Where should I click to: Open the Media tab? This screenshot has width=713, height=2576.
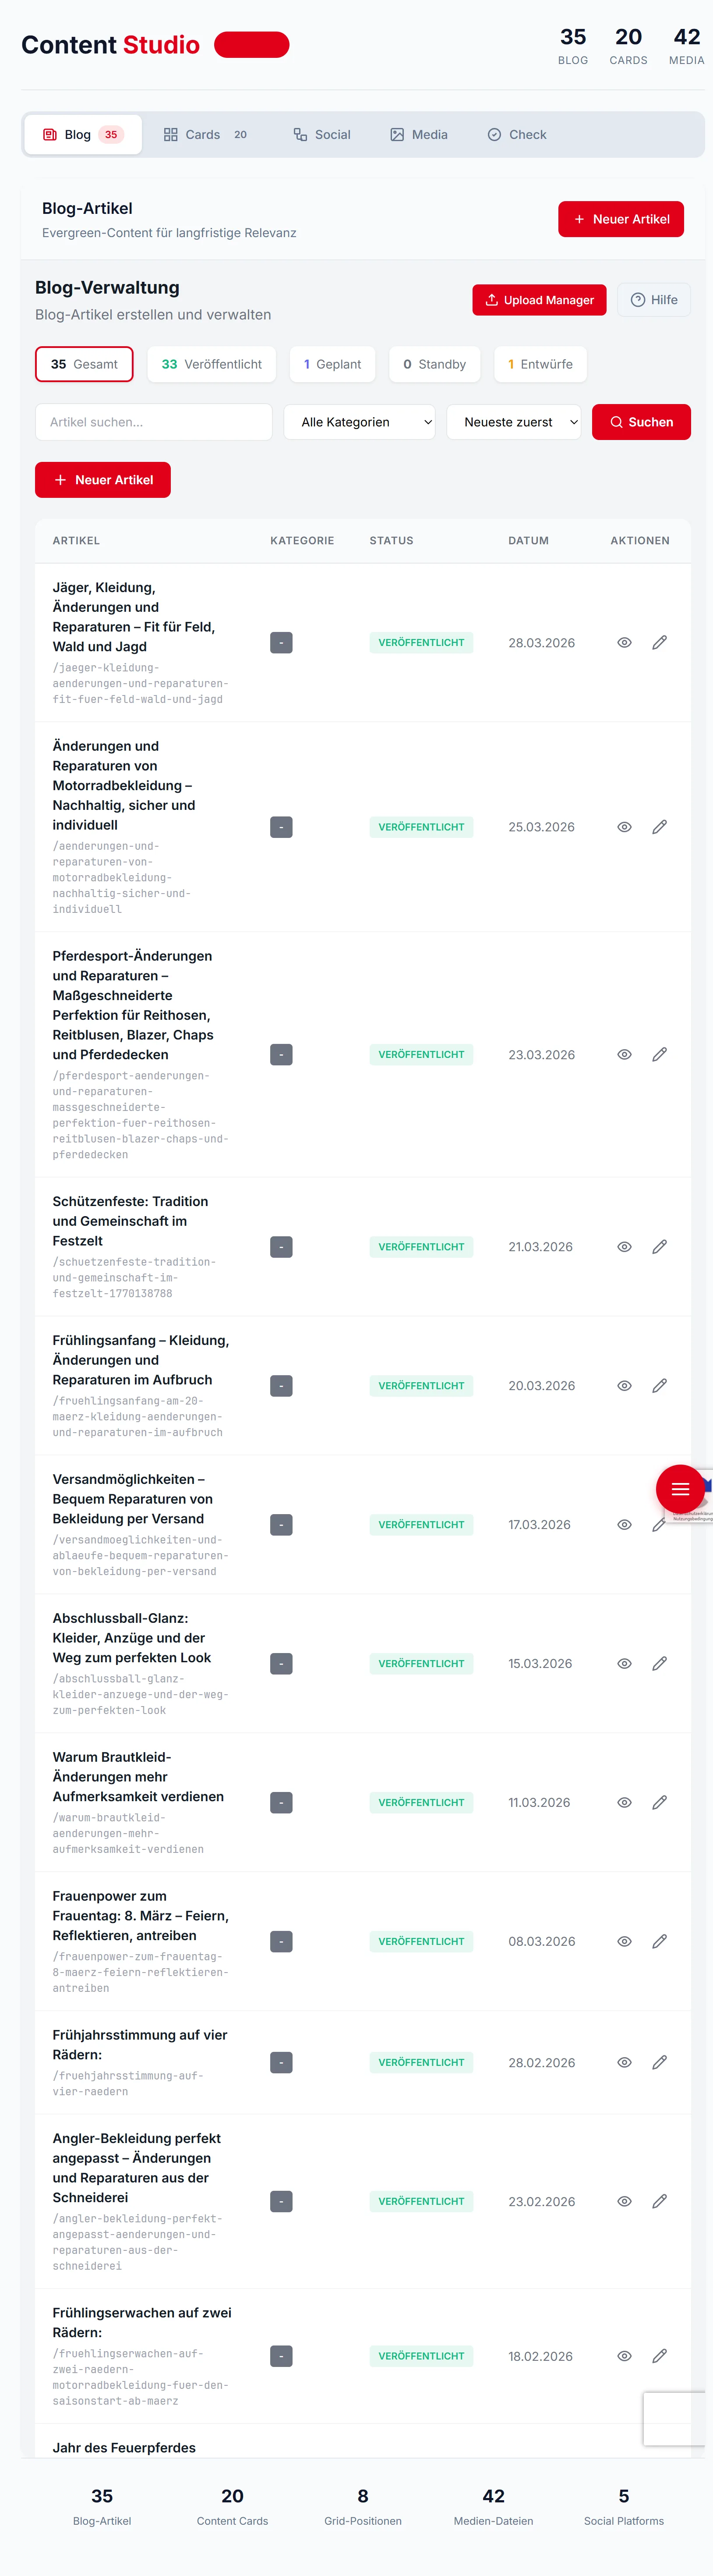click(419, 134)
